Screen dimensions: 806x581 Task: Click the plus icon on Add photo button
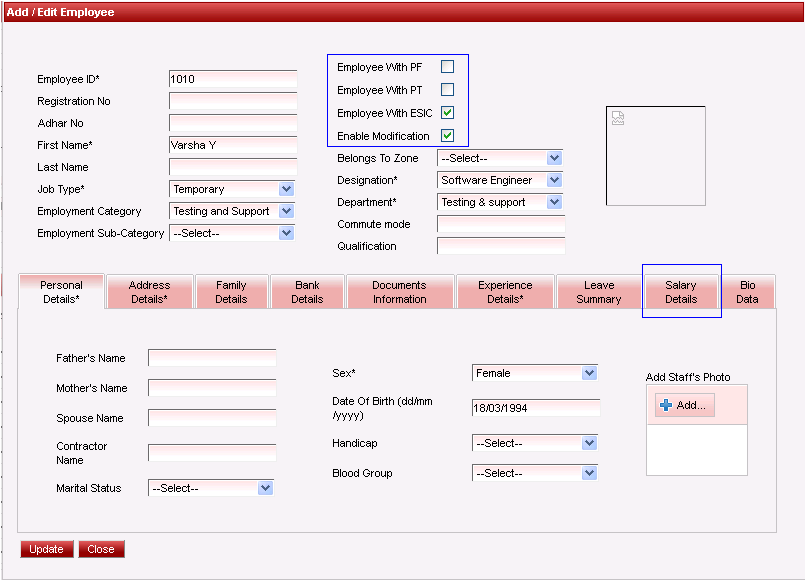click(666, 405)
